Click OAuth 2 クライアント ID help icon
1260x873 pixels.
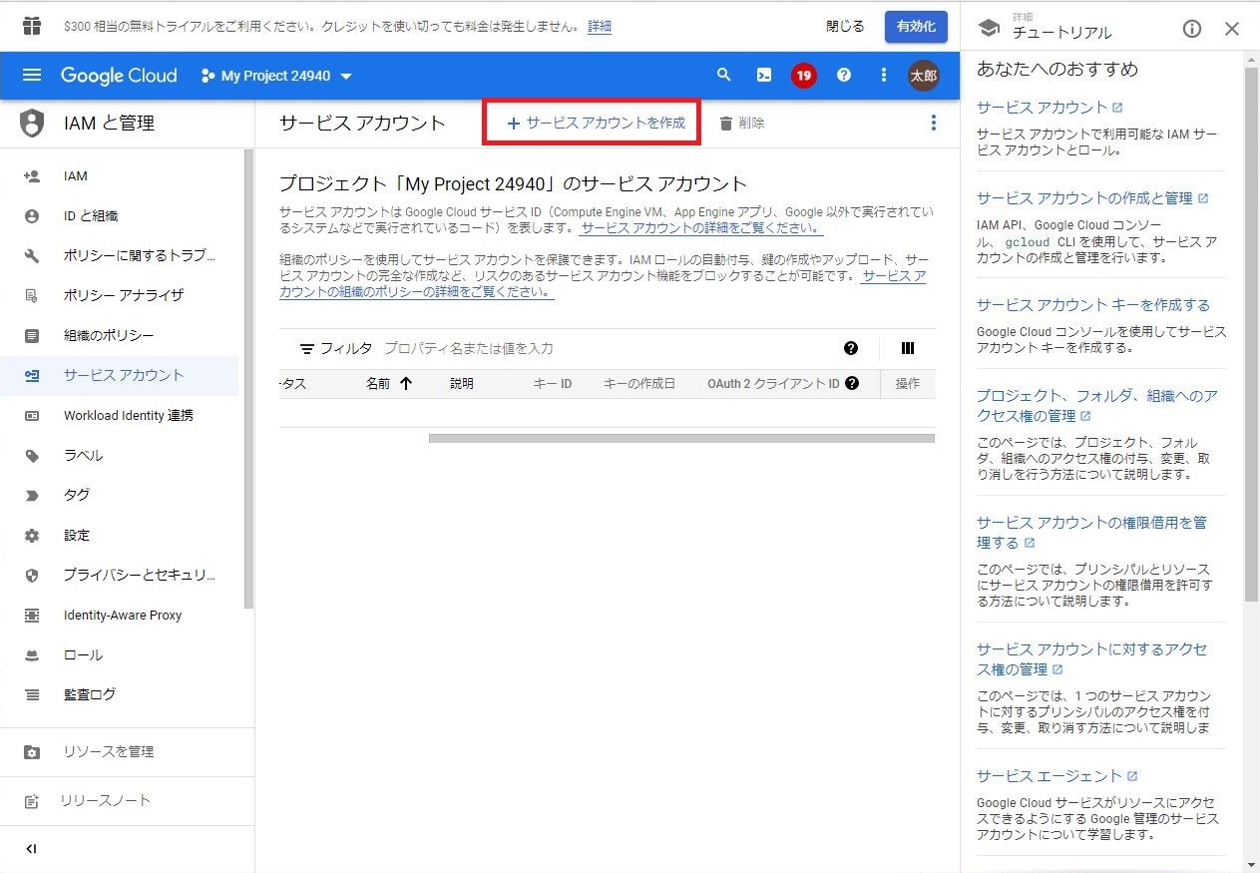tap(852, 383)
